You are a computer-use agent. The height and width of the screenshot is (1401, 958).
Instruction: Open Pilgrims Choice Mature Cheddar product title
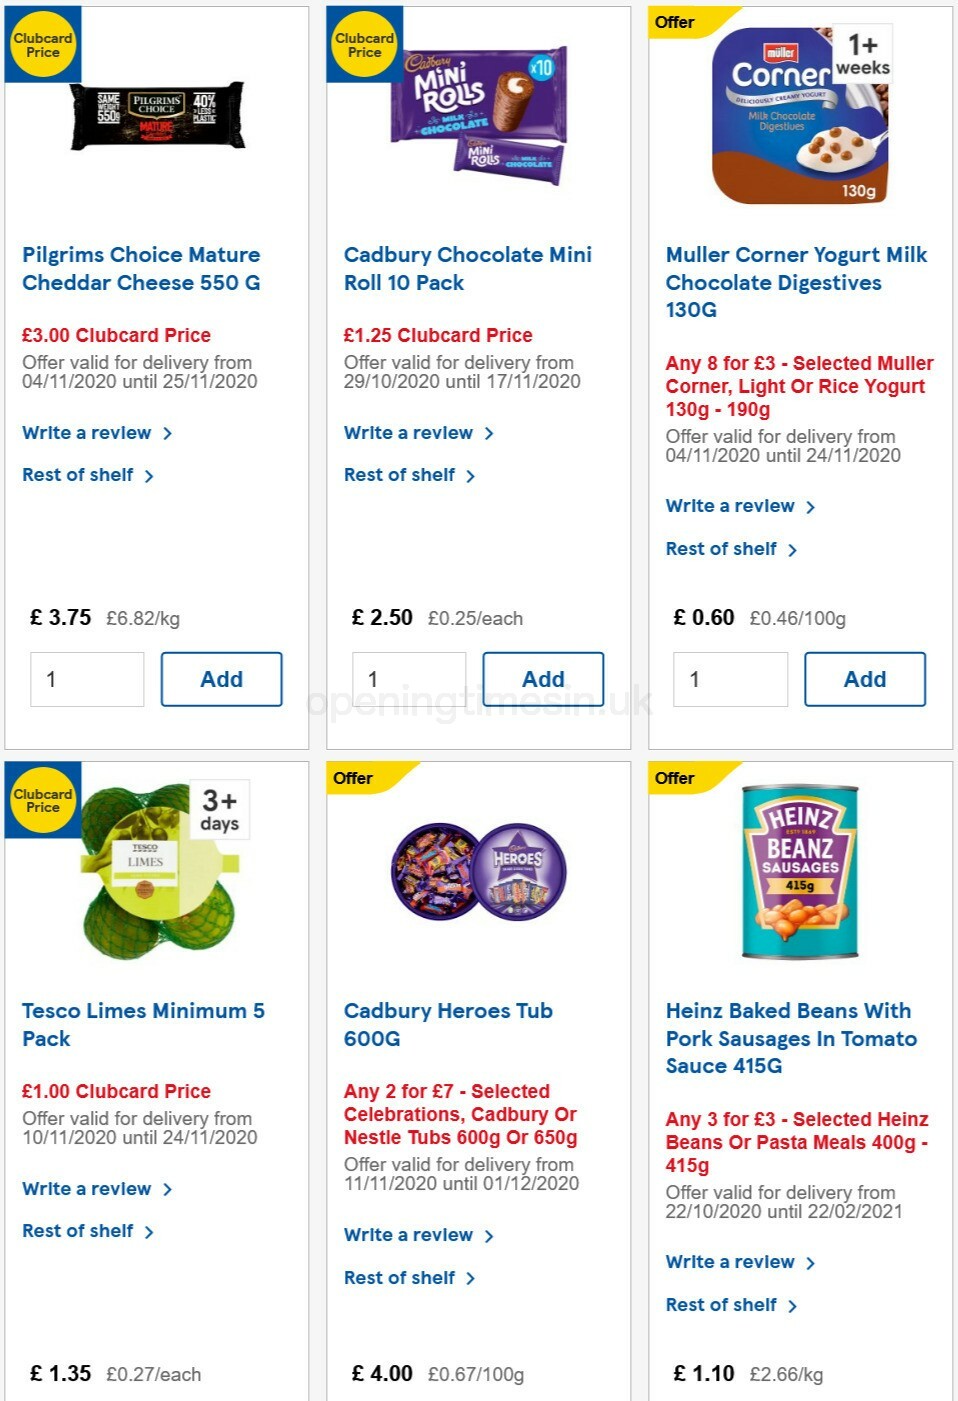[x=141, y=269]
